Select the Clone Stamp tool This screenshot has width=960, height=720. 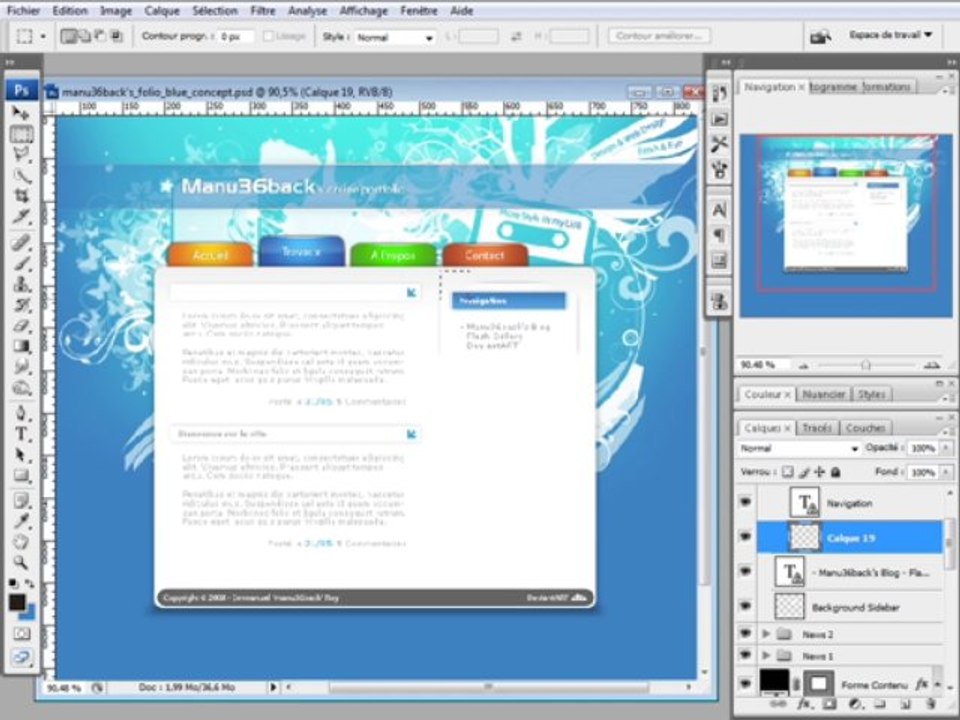click(21, 284)
